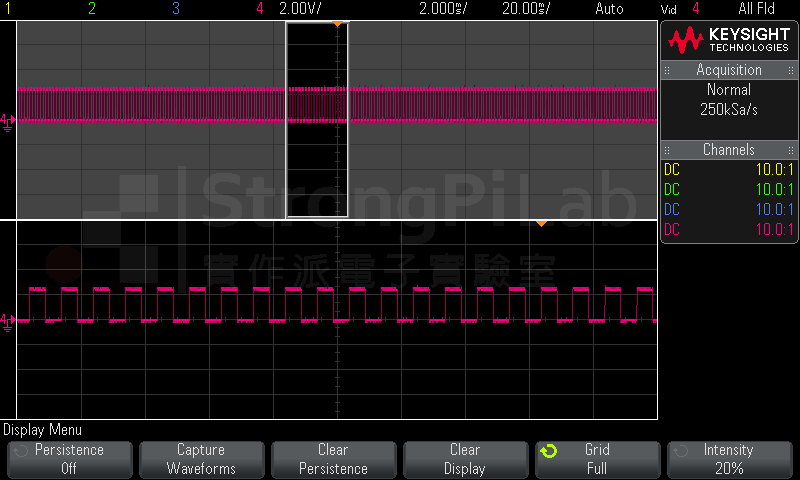Click the Normal acquisition mode text
The image size is (800, 480).
729,90
